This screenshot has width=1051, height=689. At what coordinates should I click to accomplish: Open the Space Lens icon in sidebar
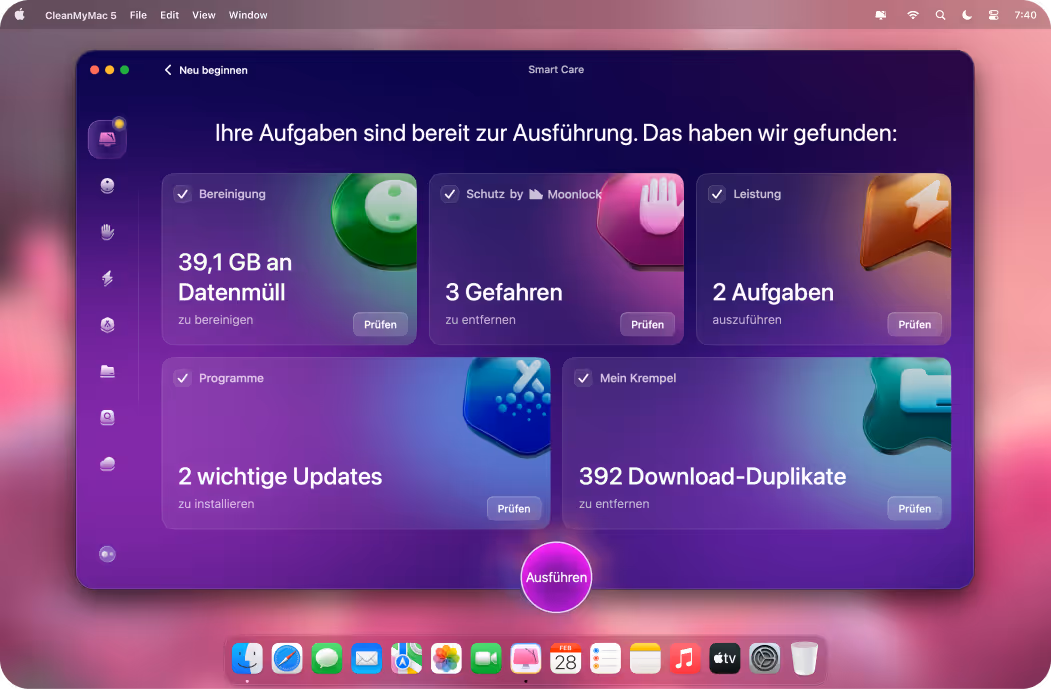point(107,417)
